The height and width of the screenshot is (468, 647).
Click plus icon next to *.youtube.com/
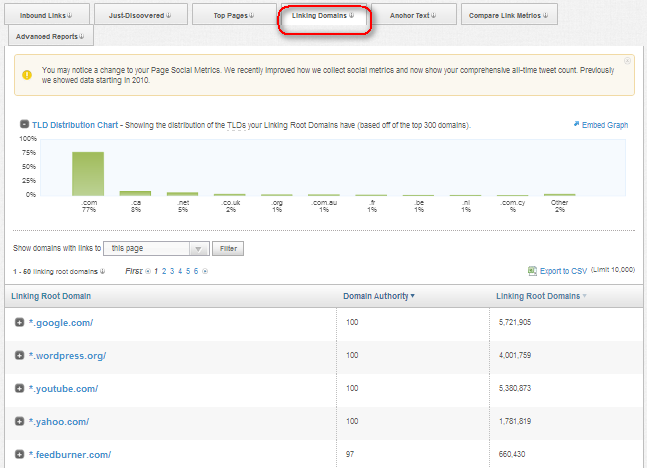click(x=20, y=388)
